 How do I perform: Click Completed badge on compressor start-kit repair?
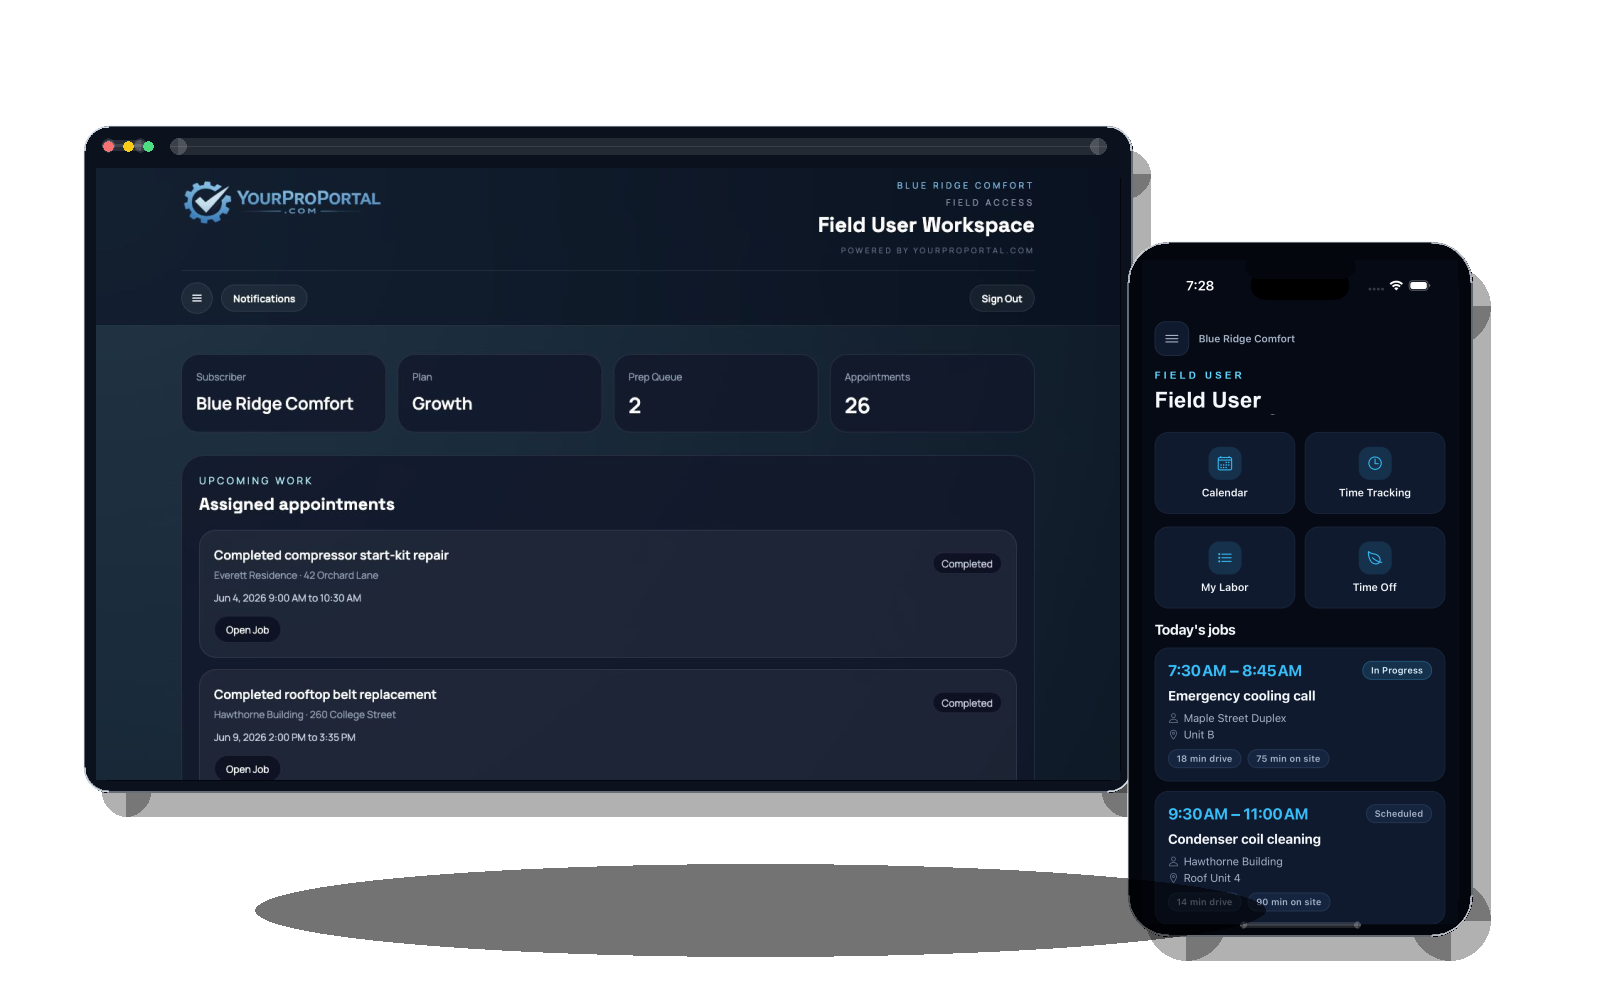pyautogui.click(x=966, y=564)
